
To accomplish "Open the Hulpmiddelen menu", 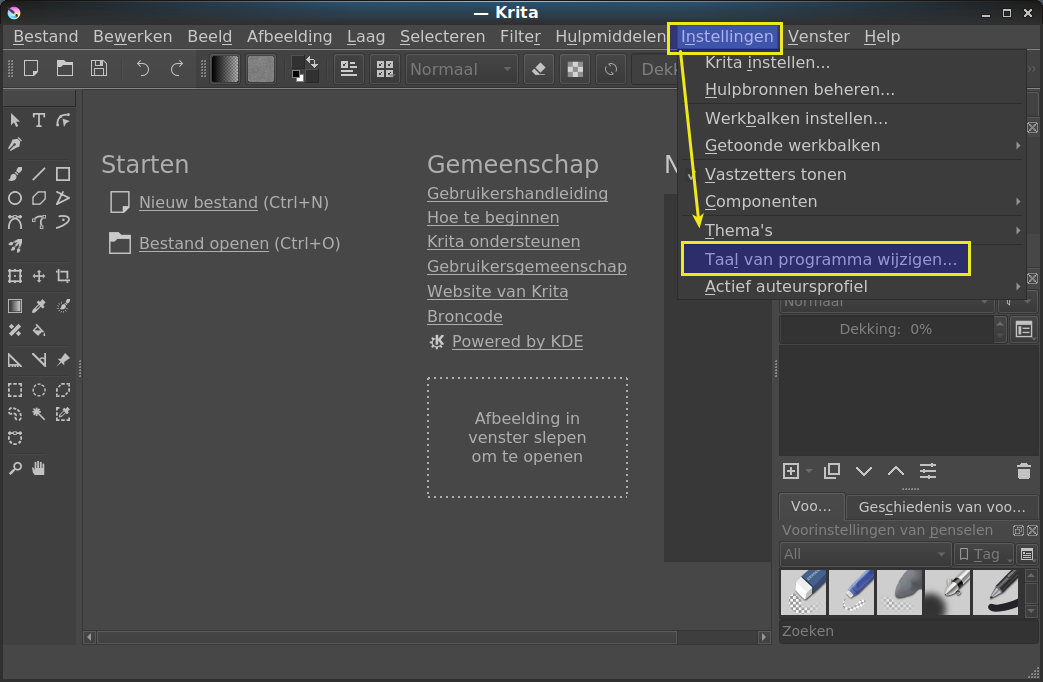I will [610, 37].
